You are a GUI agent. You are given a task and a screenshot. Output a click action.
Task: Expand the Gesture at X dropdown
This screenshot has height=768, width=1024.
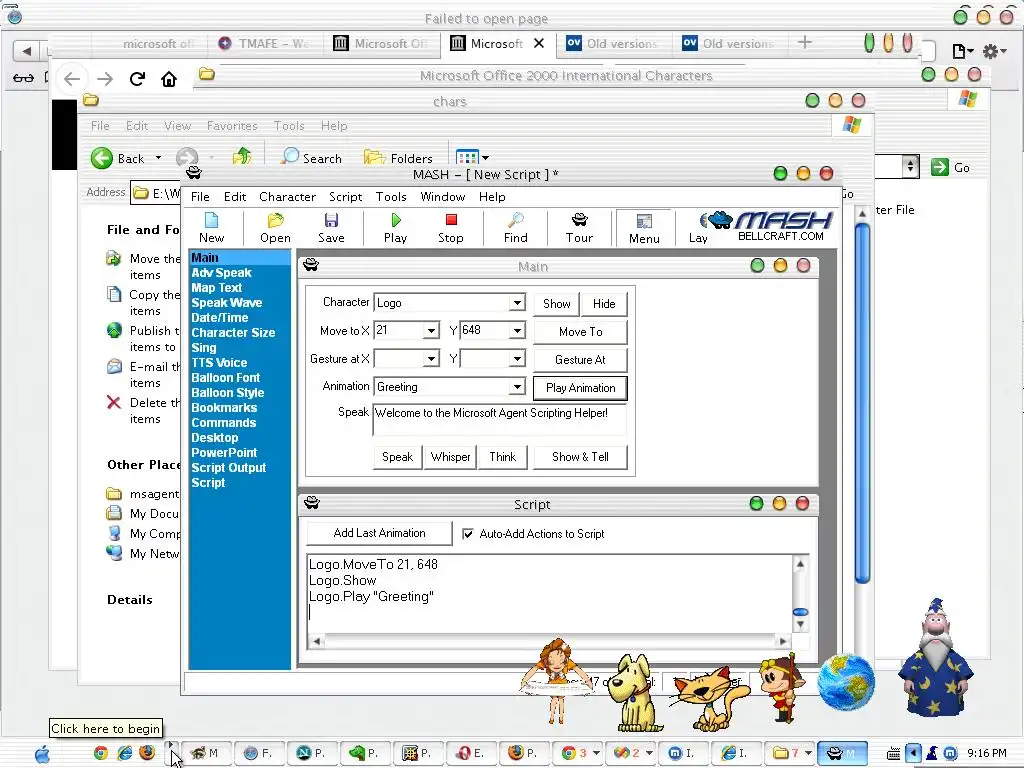click(x=430, y=359)
